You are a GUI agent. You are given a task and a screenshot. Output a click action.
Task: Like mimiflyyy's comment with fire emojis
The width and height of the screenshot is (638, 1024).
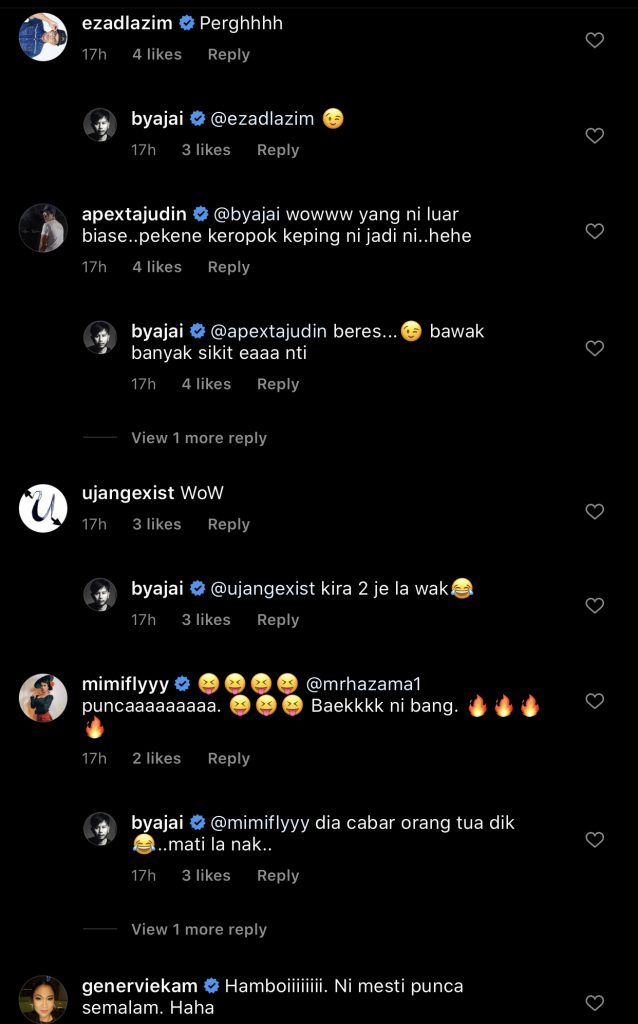coord(594,702)
